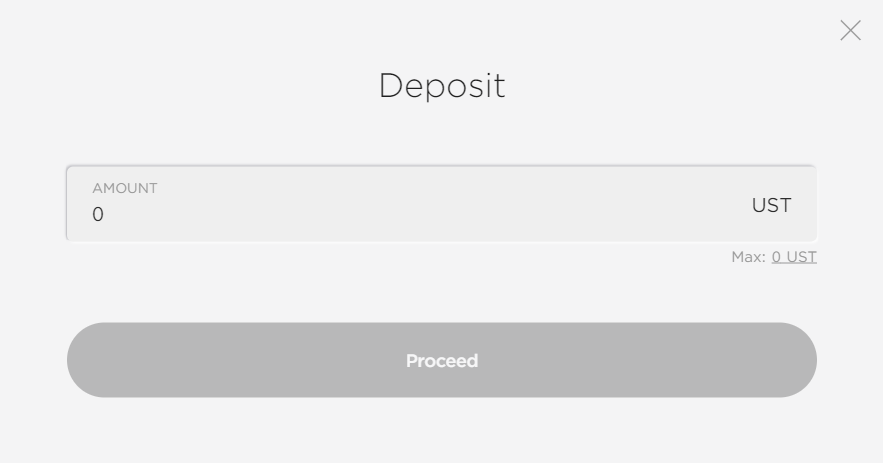Exit the Deposit window using the close cross

point(850,30)
